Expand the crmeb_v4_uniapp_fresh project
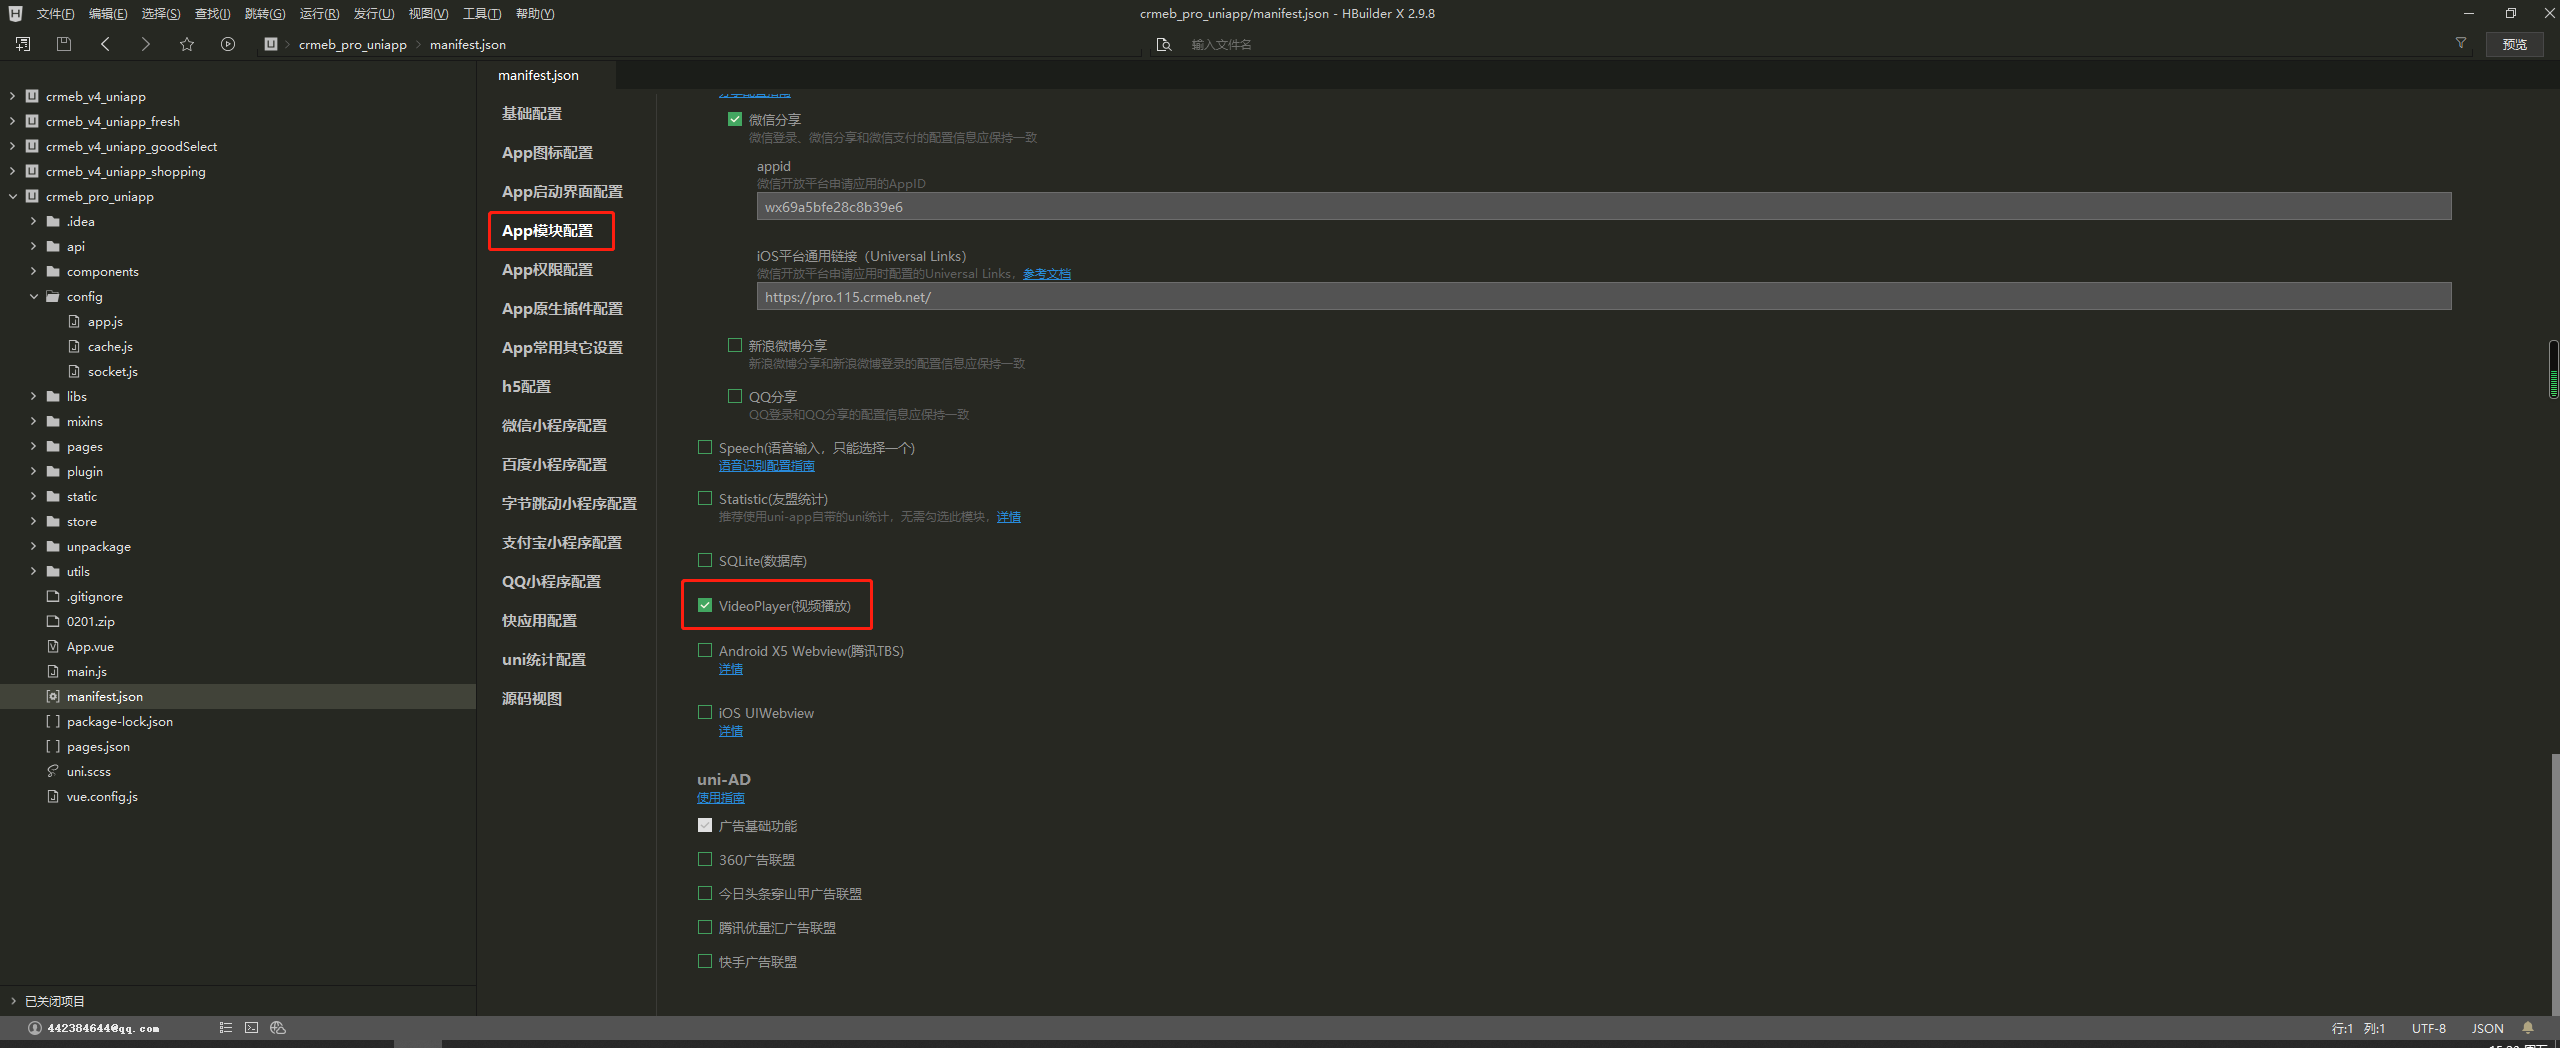 click(x=12, y=121)
